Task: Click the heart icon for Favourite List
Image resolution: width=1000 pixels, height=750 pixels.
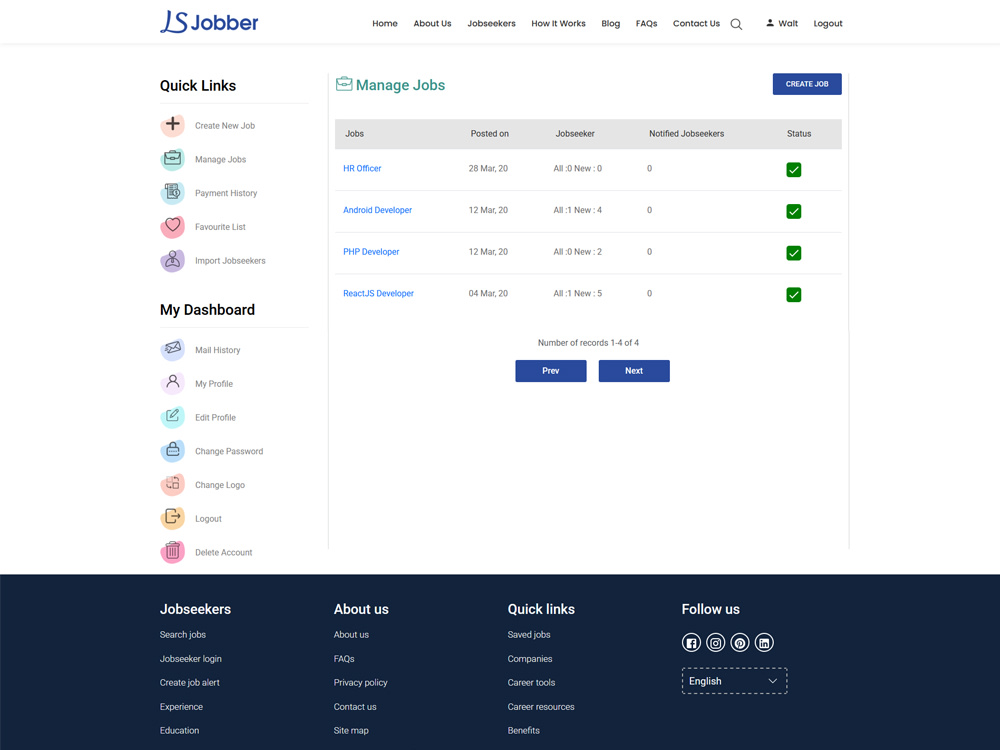Action: 173,226
